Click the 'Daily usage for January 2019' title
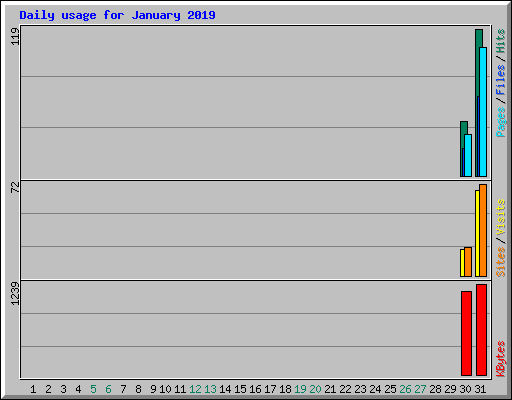512x400 pixels. [x=117, y=15]
